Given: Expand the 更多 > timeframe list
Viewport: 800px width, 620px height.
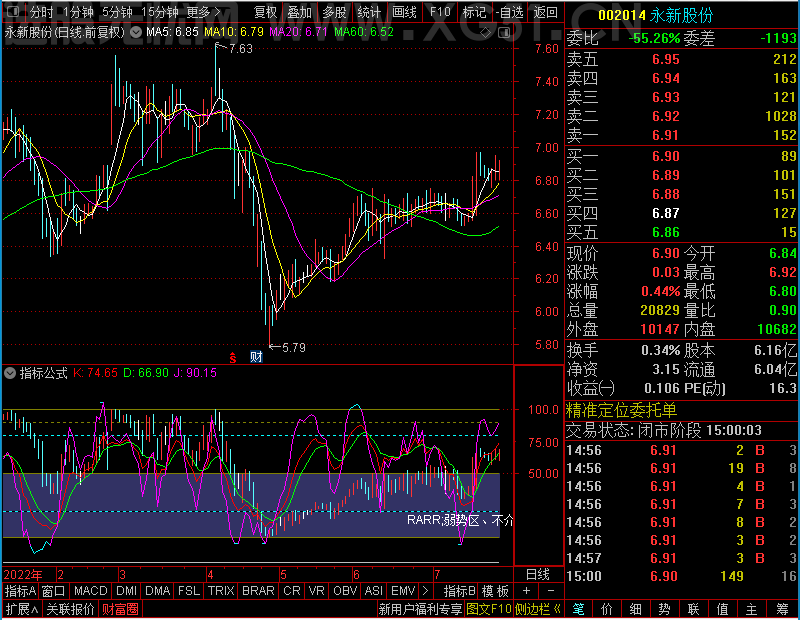Looking at the screenshot, I should 203,12.
